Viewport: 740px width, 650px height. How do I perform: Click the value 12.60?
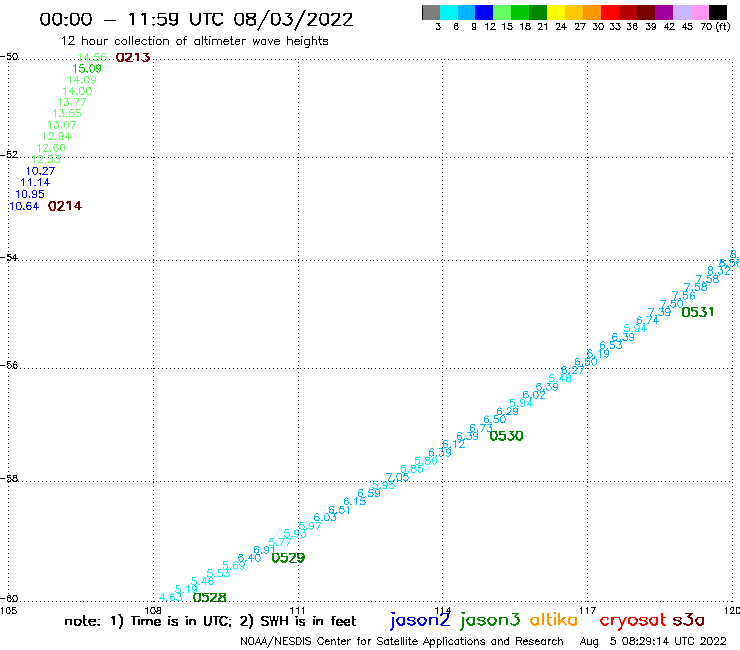(x=51, y=148)
